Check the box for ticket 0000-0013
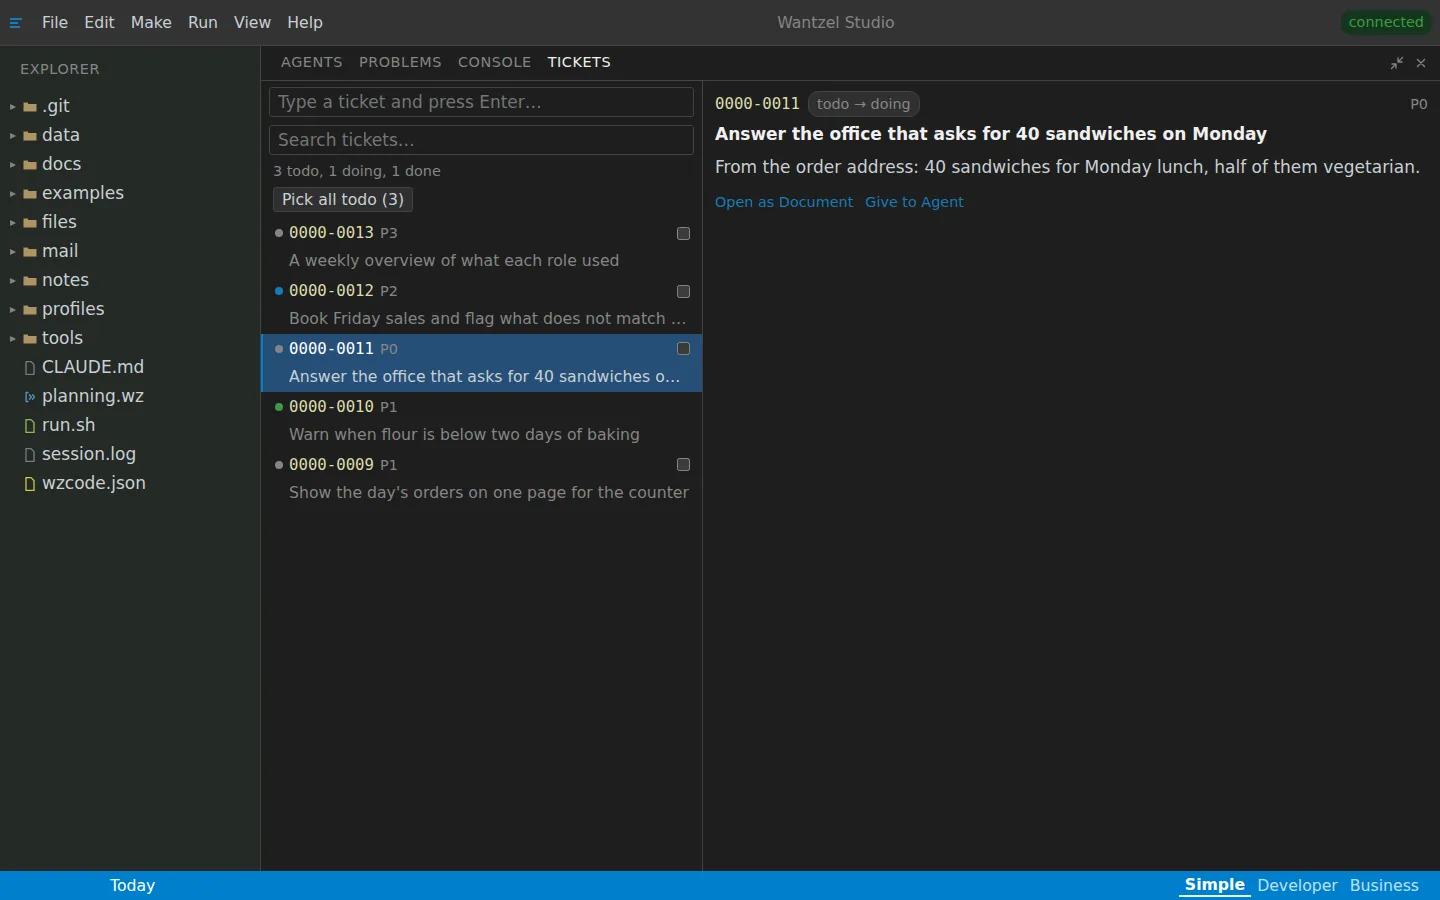Image resolution: width=1440 pixels, height=900 pixels. (684, 233)
